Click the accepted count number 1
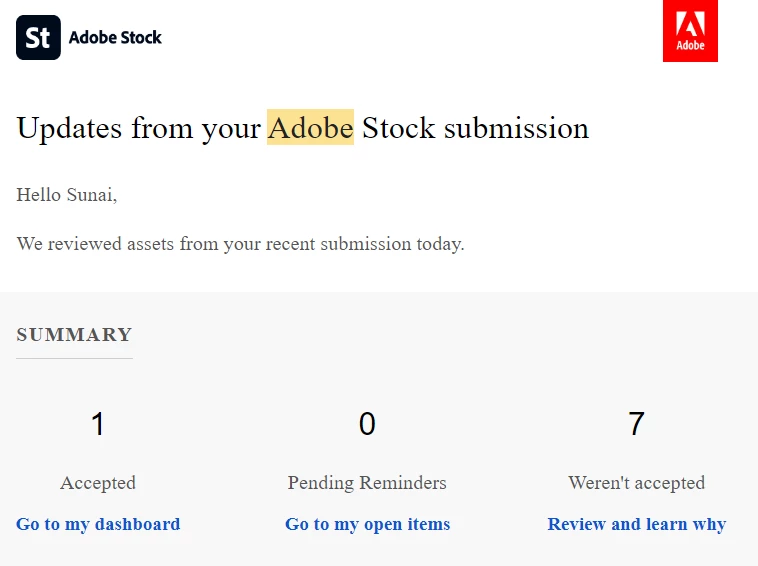758x566 pixels. 98,424
